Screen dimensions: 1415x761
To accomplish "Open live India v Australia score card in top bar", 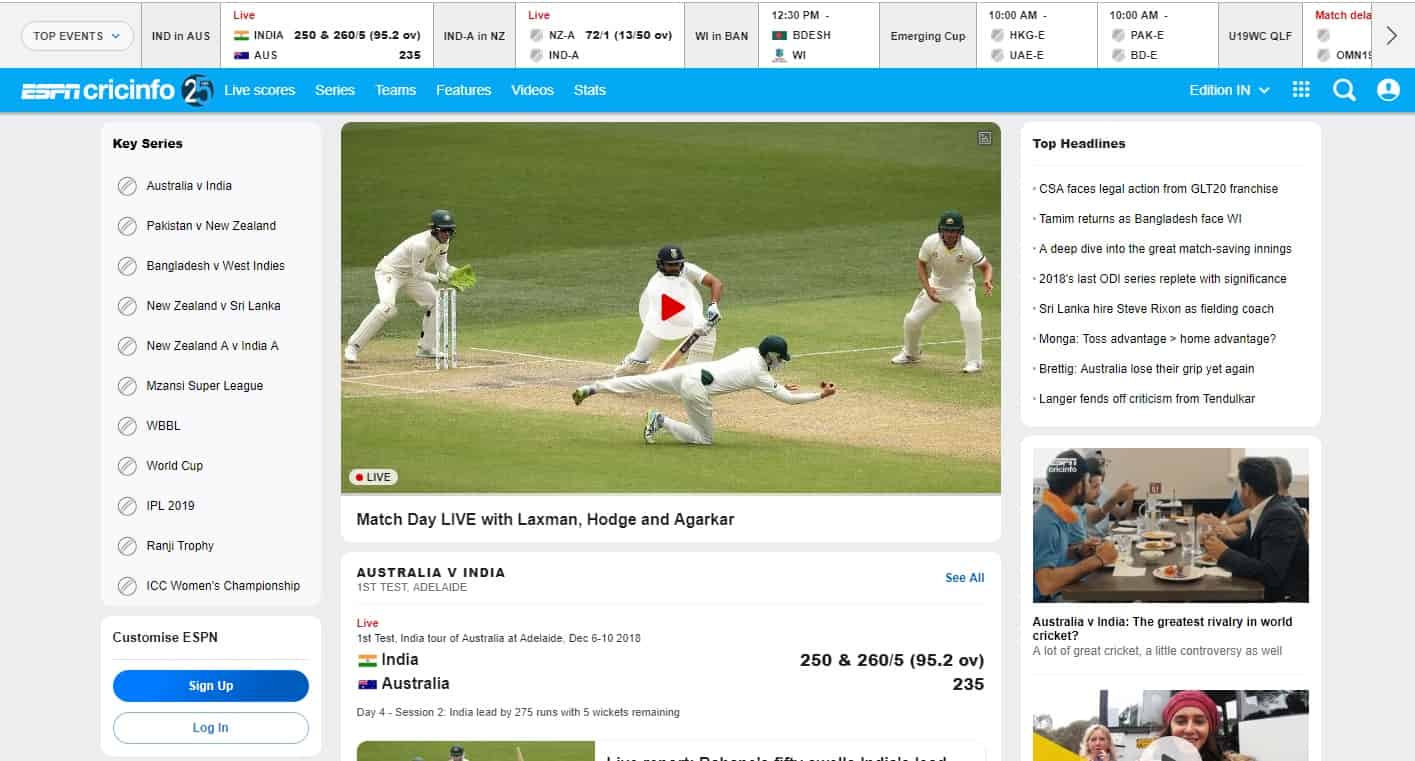I will coord(327,36).
